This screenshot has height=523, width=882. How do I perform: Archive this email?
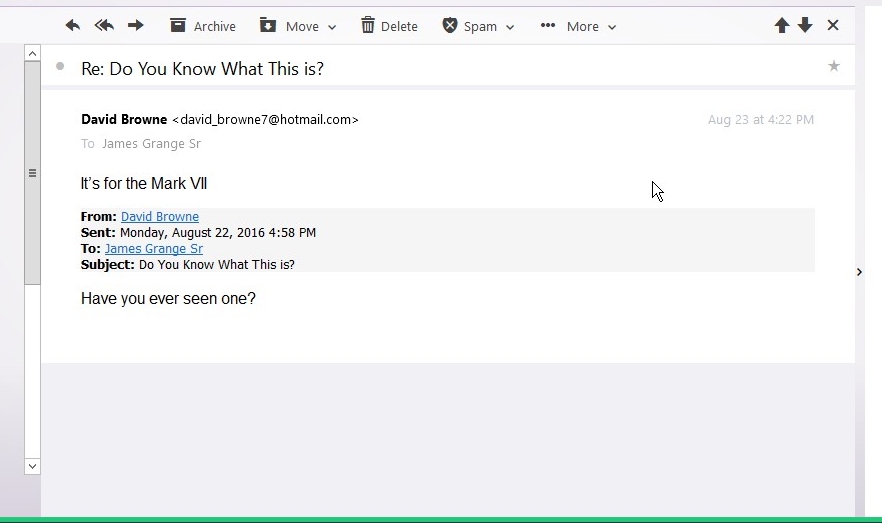(x=203, y=26)
